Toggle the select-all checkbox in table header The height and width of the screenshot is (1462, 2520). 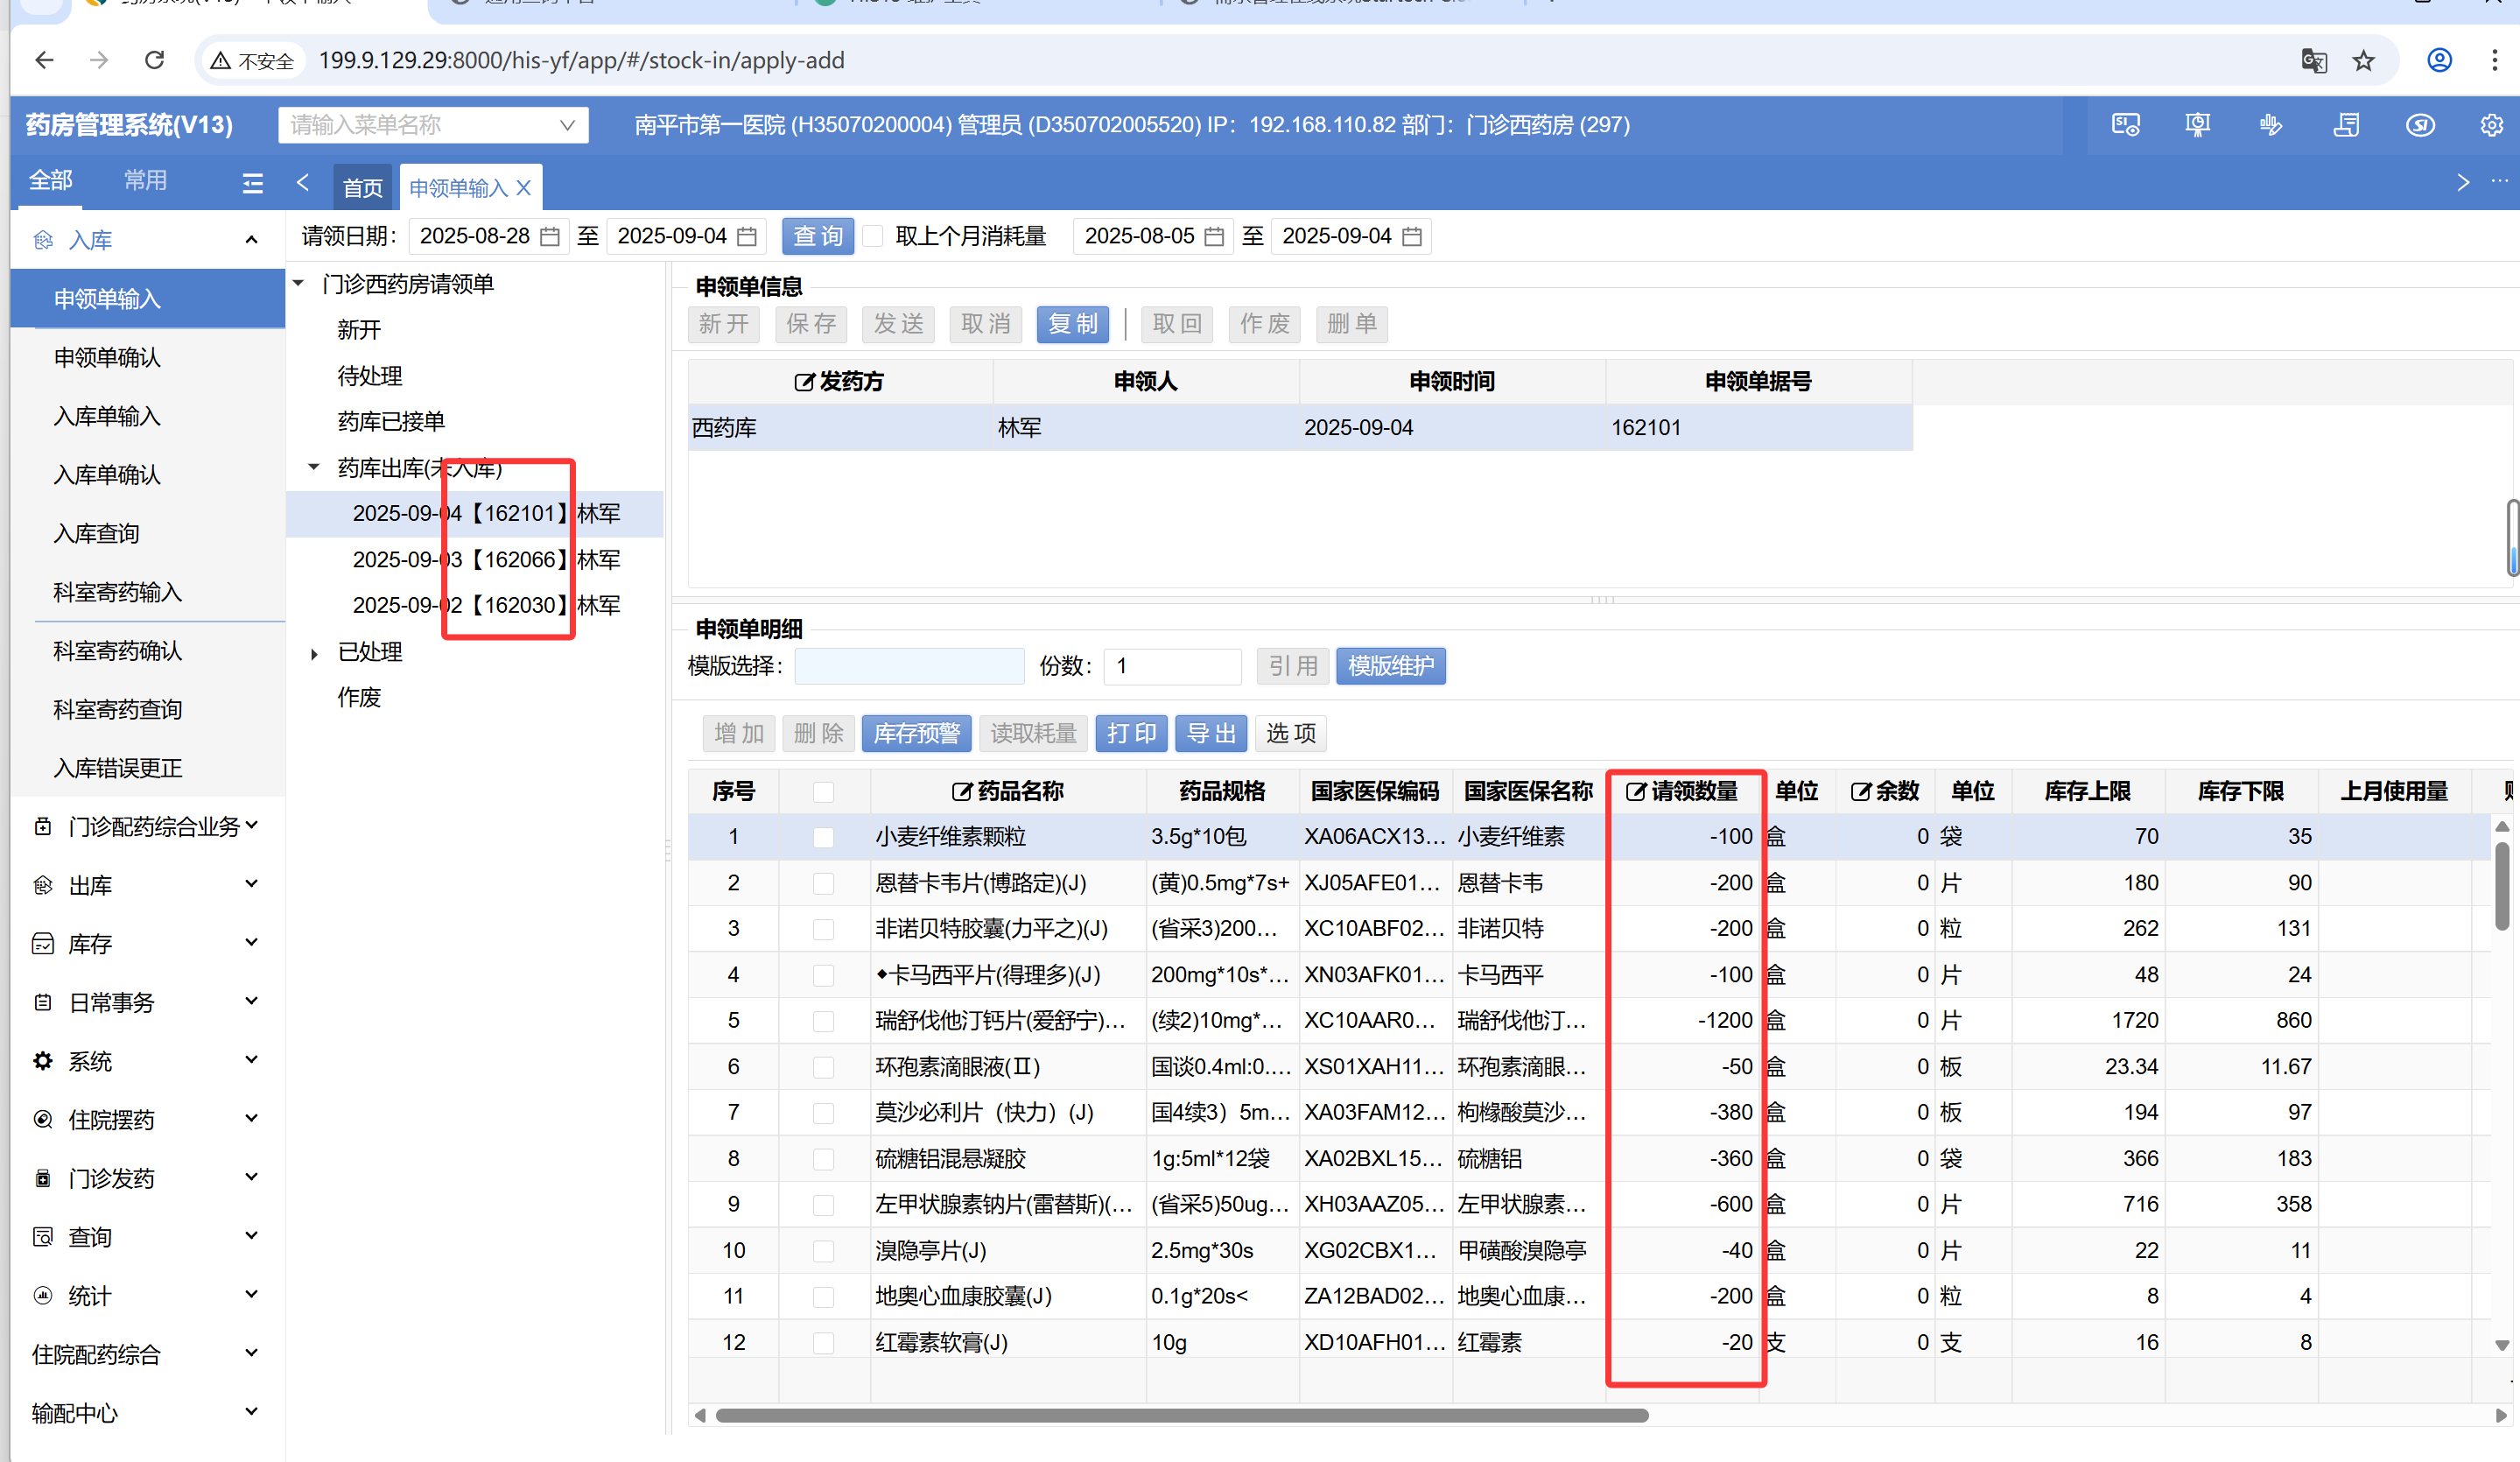coord(823,792)
